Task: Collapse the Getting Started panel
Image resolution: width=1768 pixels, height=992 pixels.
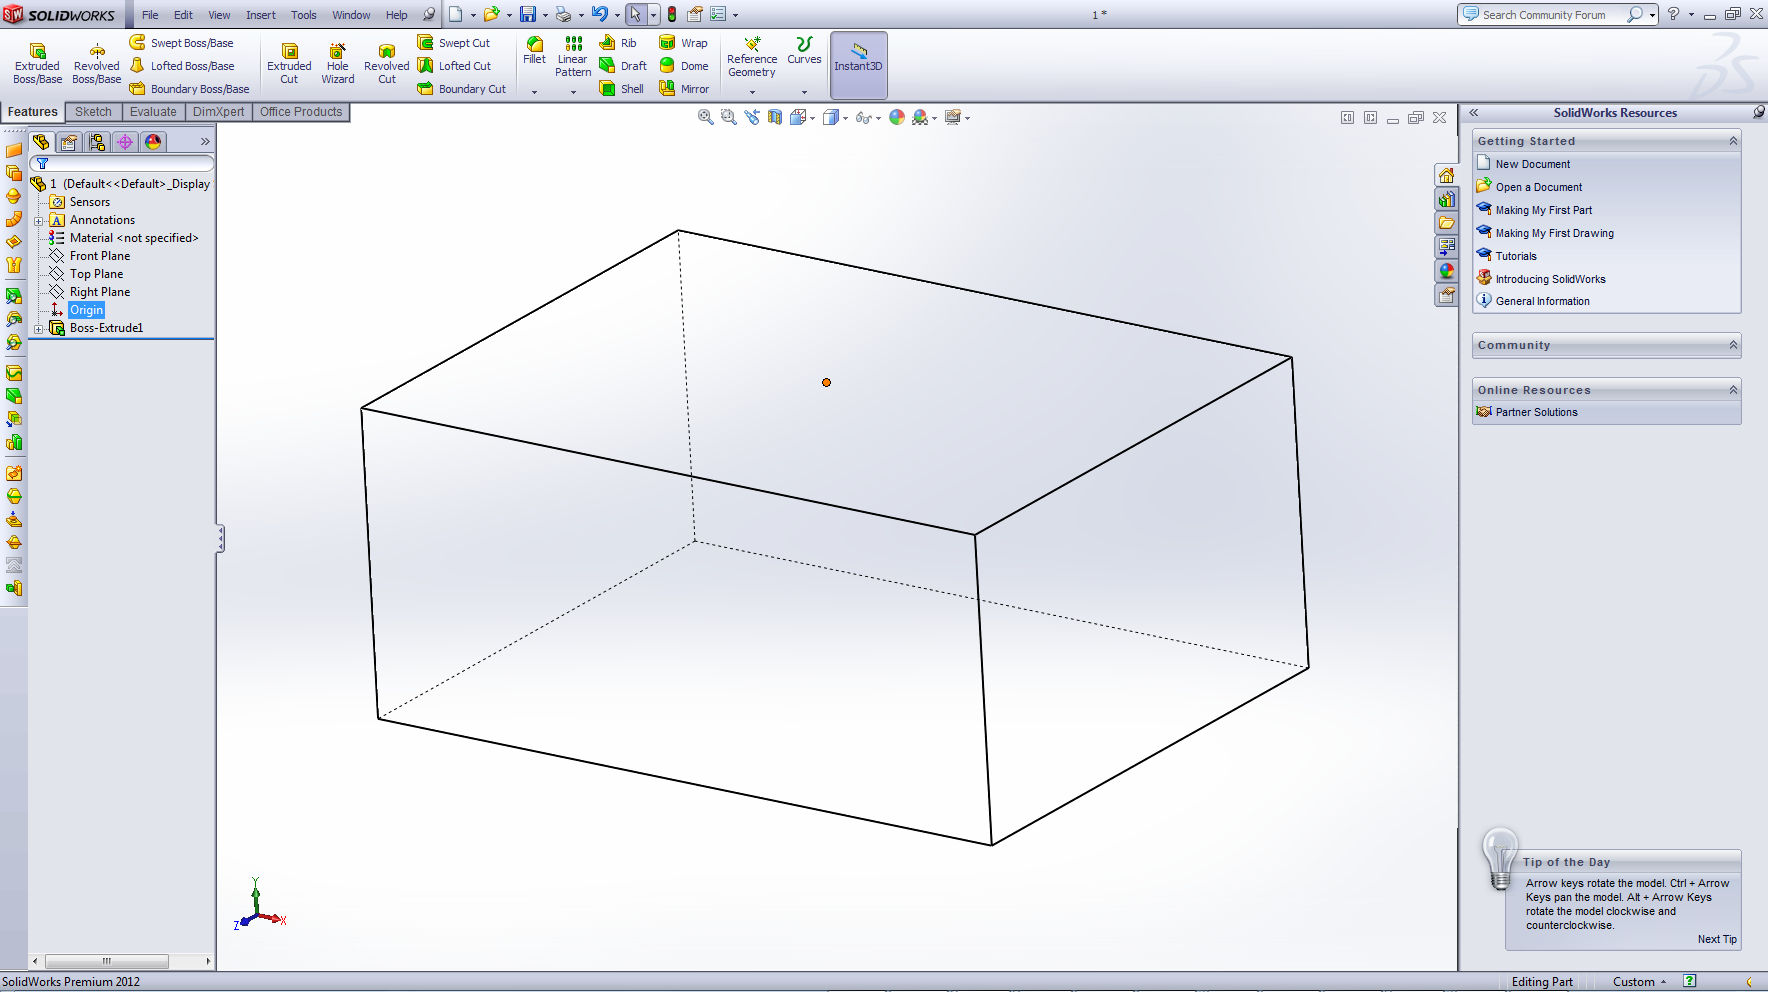Action: (1733, 140)
